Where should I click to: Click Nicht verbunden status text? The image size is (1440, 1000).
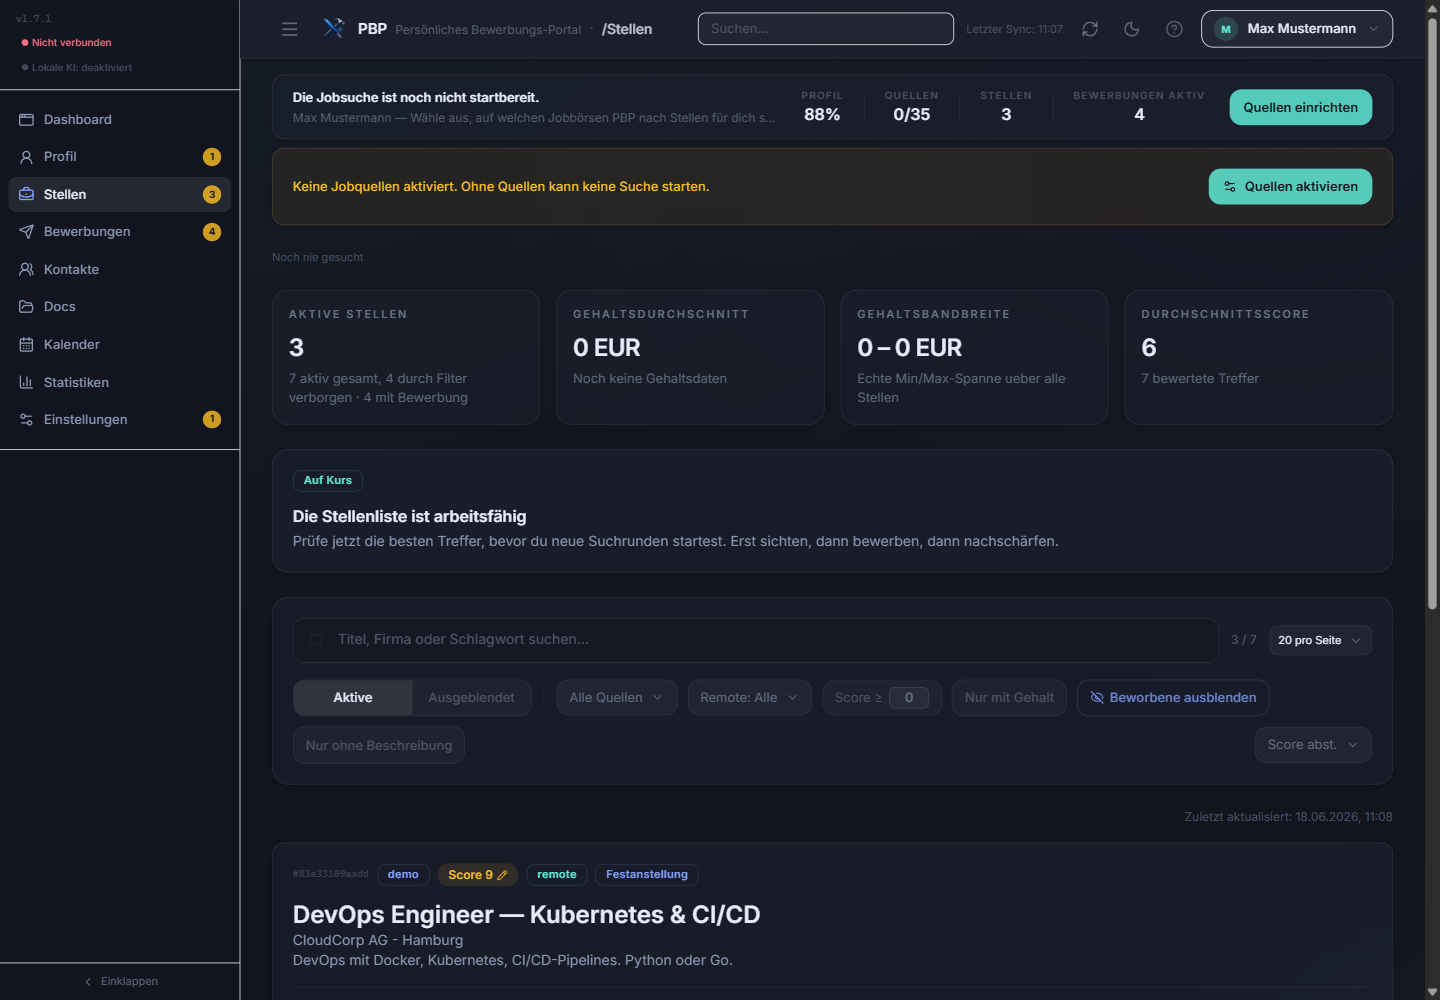point(71,43)
